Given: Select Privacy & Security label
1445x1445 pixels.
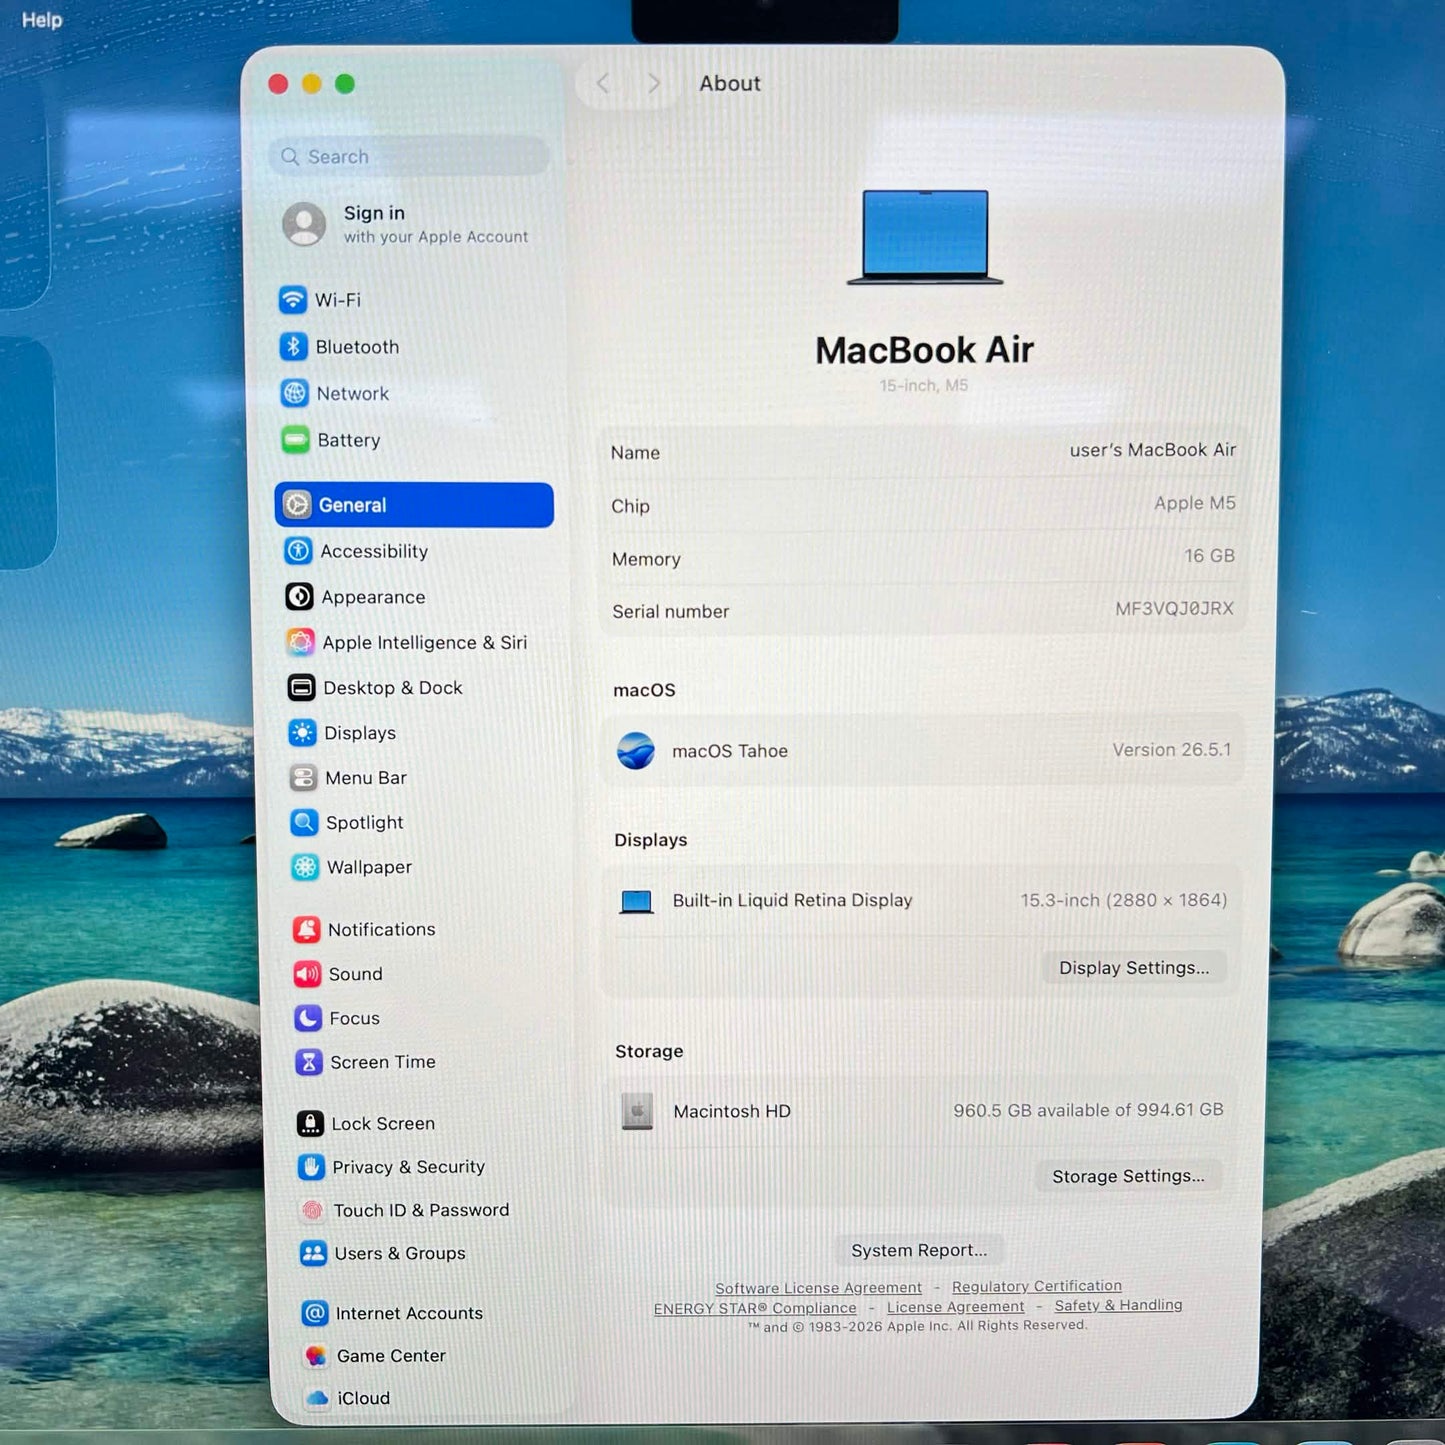Looking at the screenshot, I should [x=408, y=1167].
